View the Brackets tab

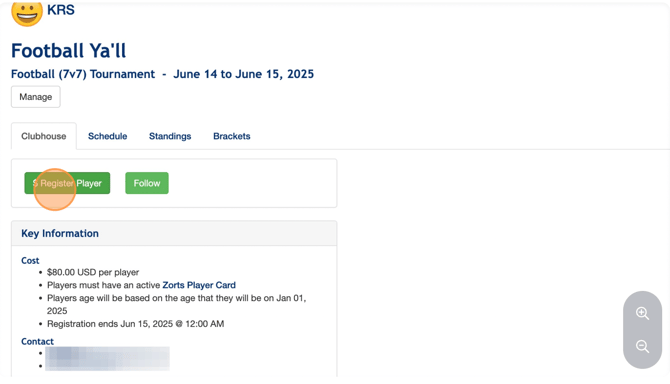232,136
